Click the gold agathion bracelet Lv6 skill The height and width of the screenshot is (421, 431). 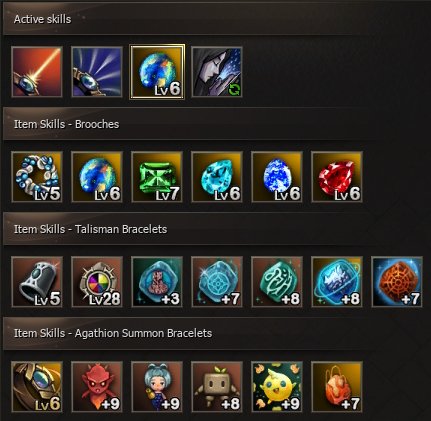tap(37, 387)
